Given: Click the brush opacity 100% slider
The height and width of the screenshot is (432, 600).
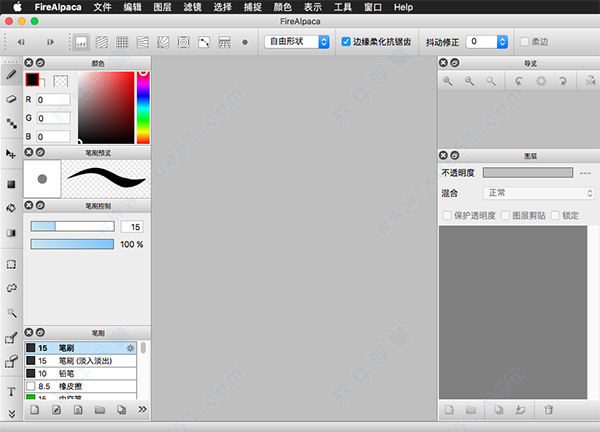Looking at the screenshot, I should pyautogui.click(x=72, y=244).
